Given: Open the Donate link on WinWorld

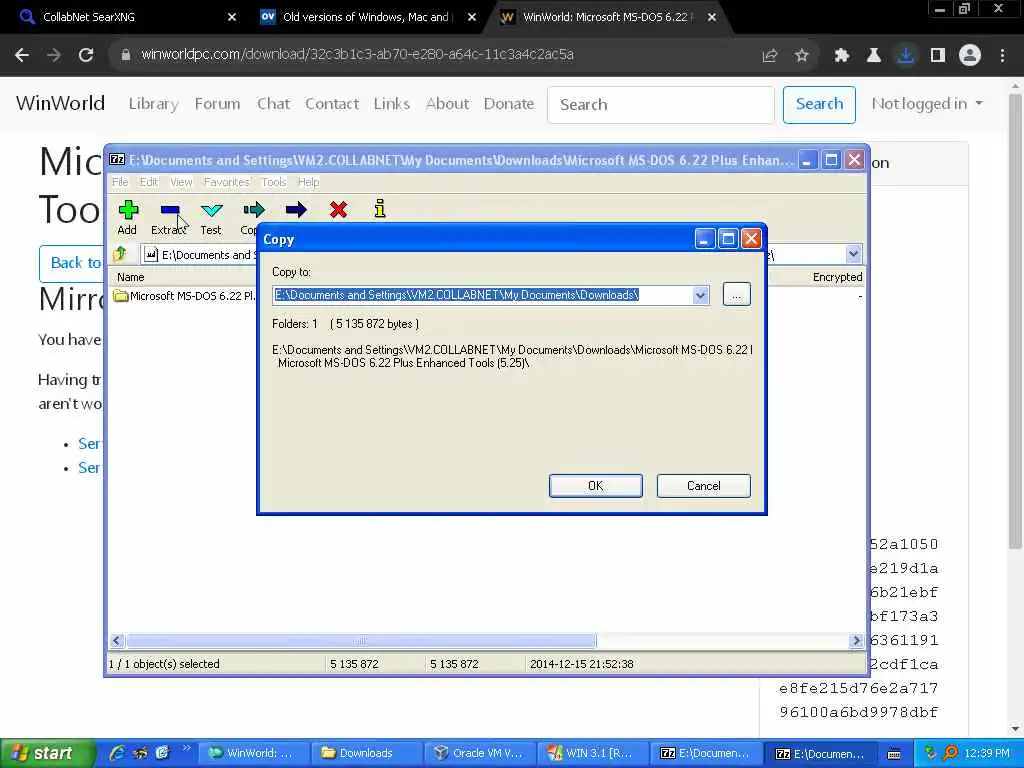Looking at the screenshot, I should click(509, 104).
